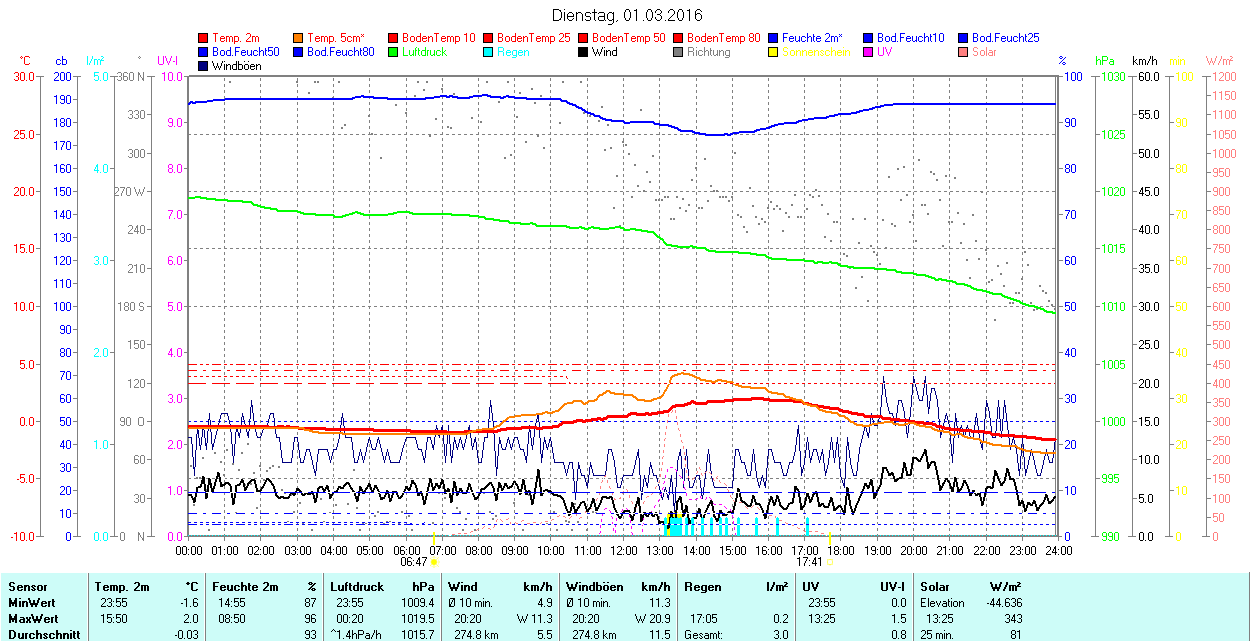This screenshot has height=641, width=1250.
Task: Click the chart title Dienstag, 01.03.2016
Action: click(x=627, y=16)
